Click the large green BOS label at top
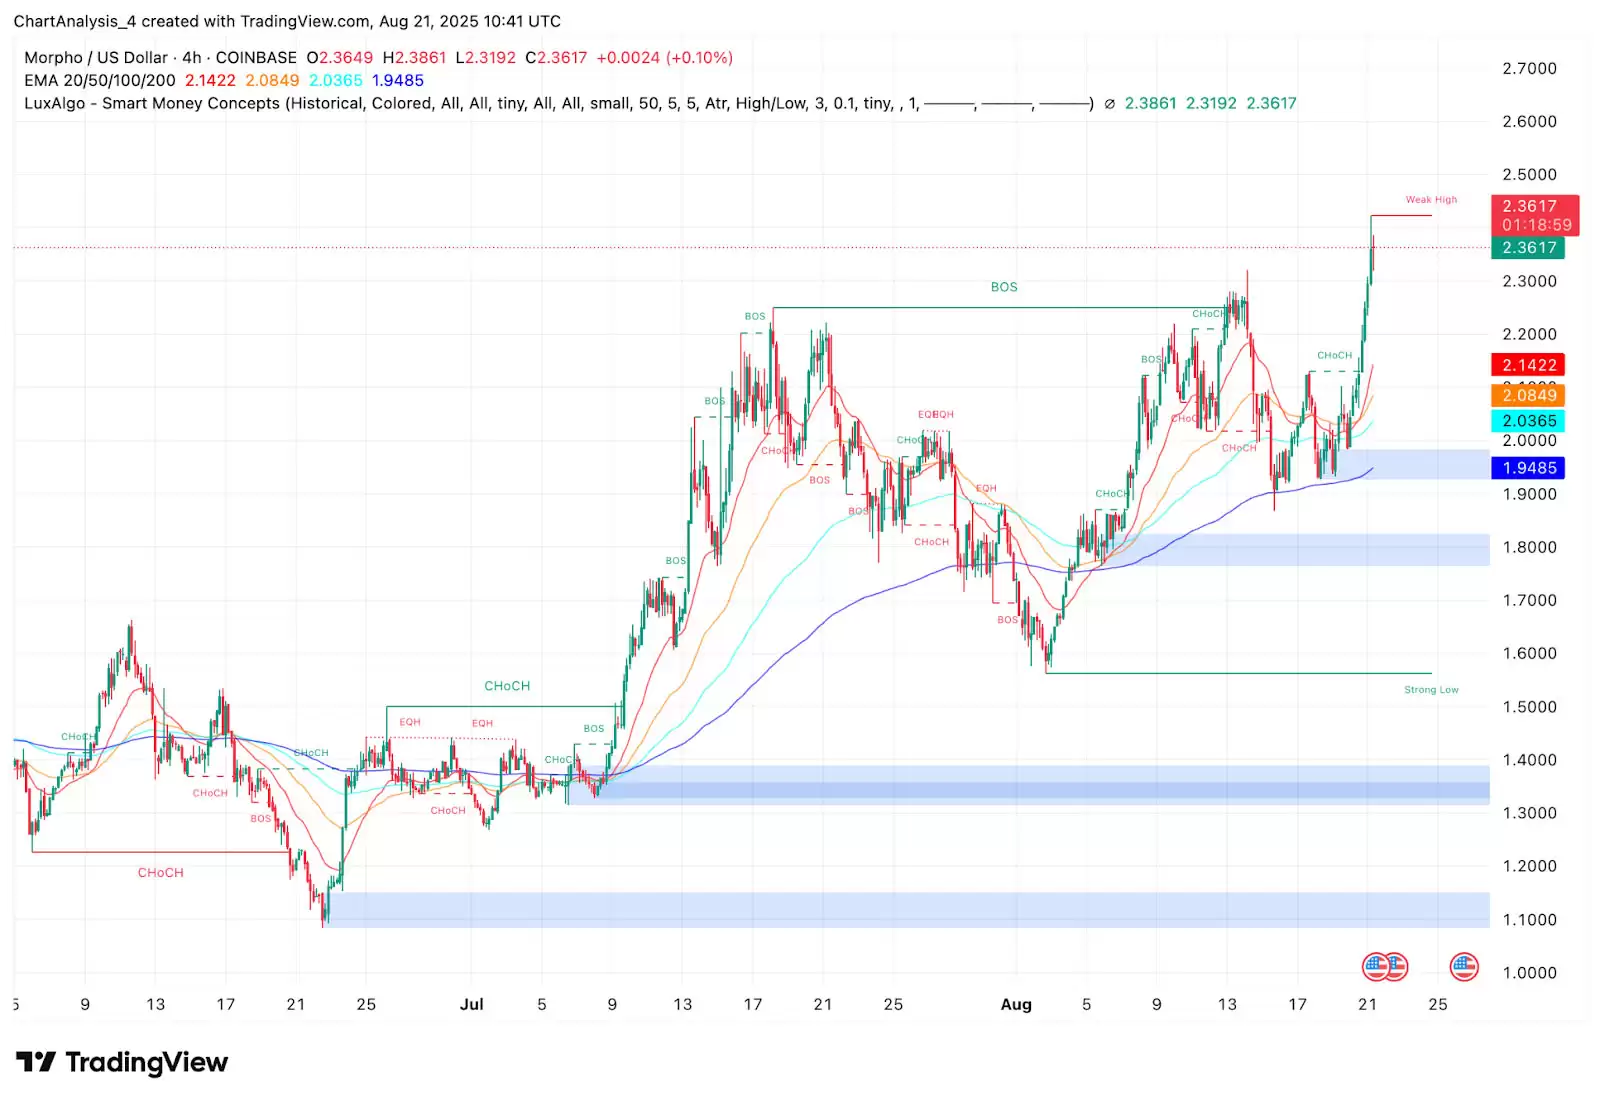This screenshot has width=1600, height=1102. (1004, 287)
